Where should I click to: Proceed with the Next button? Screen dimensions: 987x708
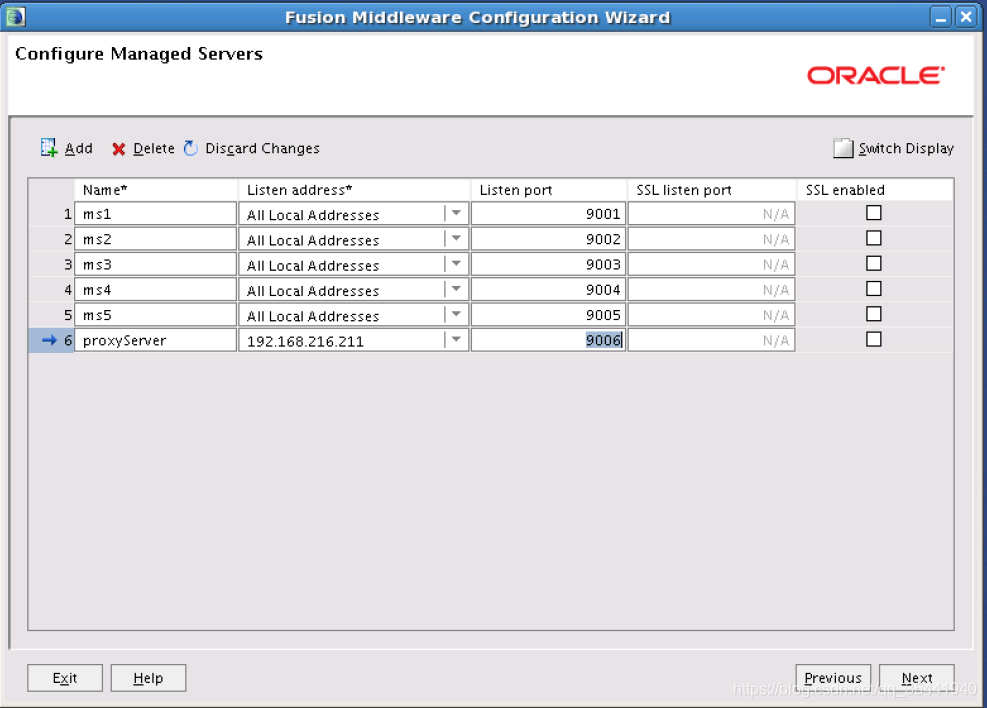pyautogui.click(x=916, y=678)
